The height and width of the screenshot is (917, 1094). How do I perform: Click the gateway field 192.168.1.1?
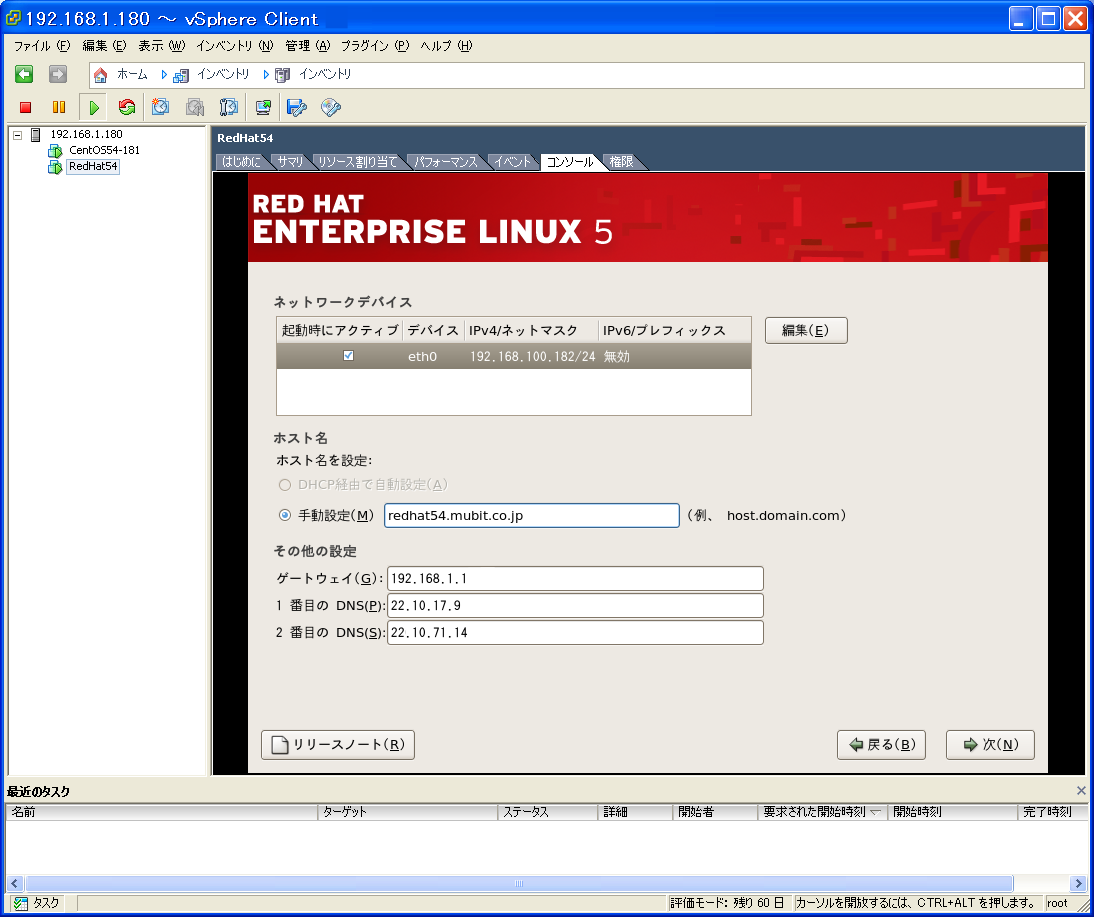(575, 579)
